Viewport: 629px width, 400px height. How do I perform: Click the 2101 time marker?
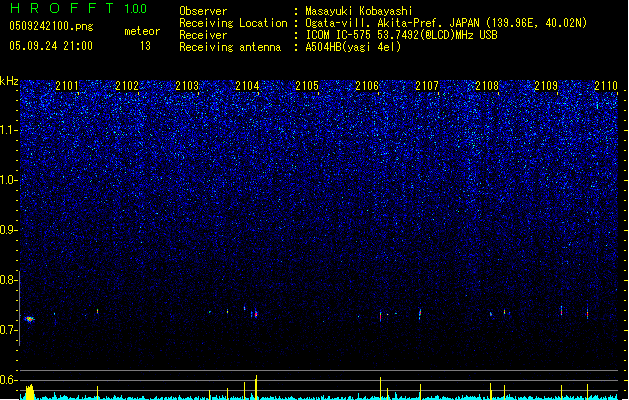coord(67,86)
